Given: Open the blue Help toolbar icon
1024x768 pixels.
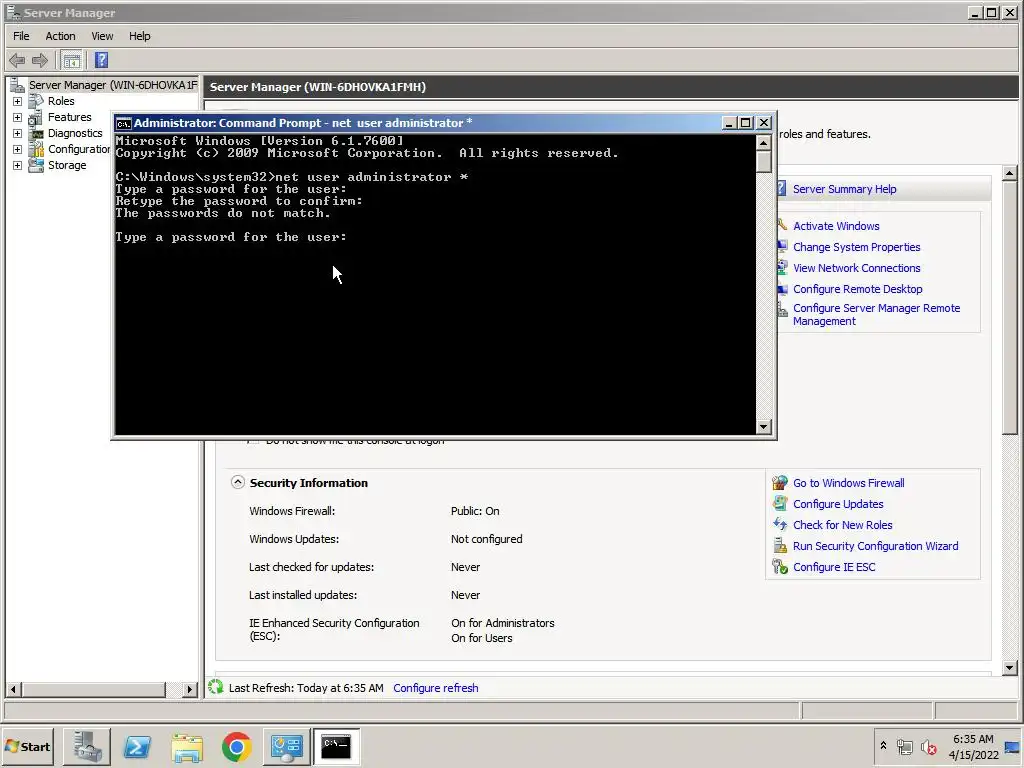Looking at the screenshot, I should (101, 61).
